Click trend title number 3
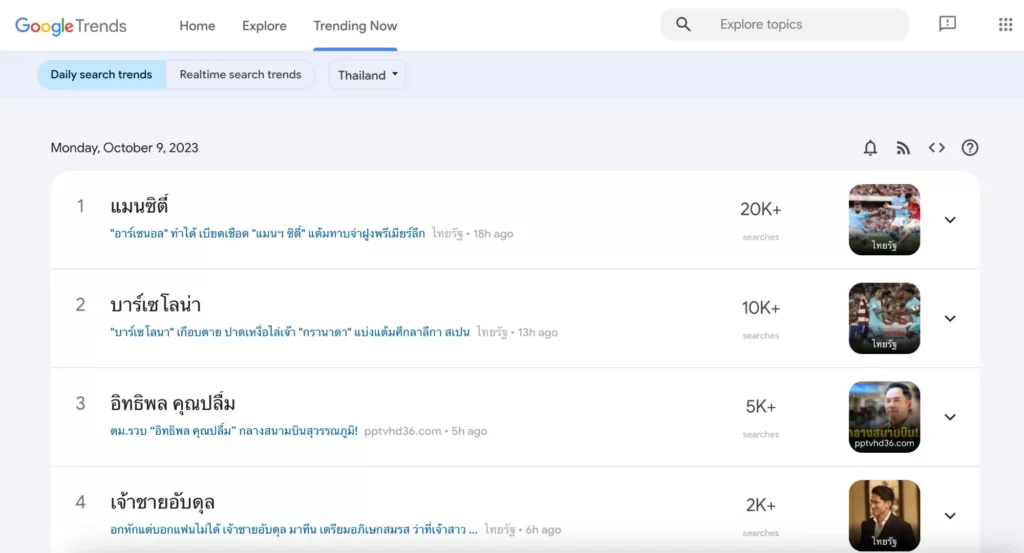Image resolution: width=1024 pixels, height=553 pixels. click(x=172, y=403)
